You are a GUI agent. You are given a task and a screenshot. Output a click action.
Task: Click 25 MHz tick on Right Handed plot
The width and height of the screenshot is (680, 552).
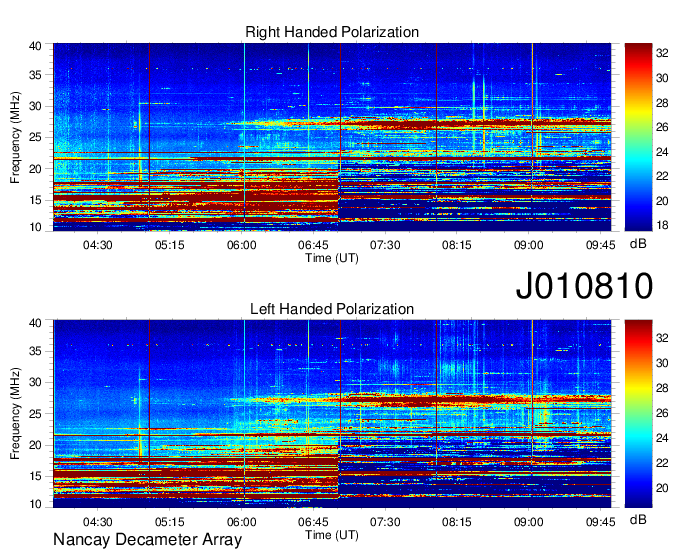tap(35, 138)
